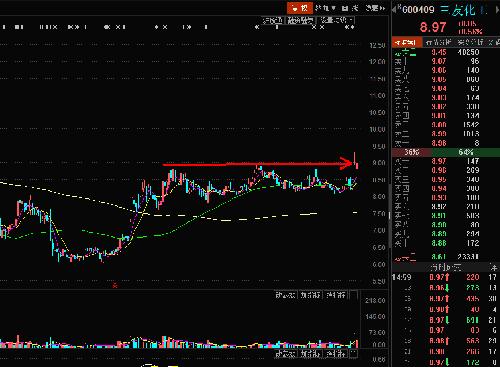Screen dimensions: 500x367
Task: Click the first indicator button in the bottom panel
Action: (x=286, y=354)
